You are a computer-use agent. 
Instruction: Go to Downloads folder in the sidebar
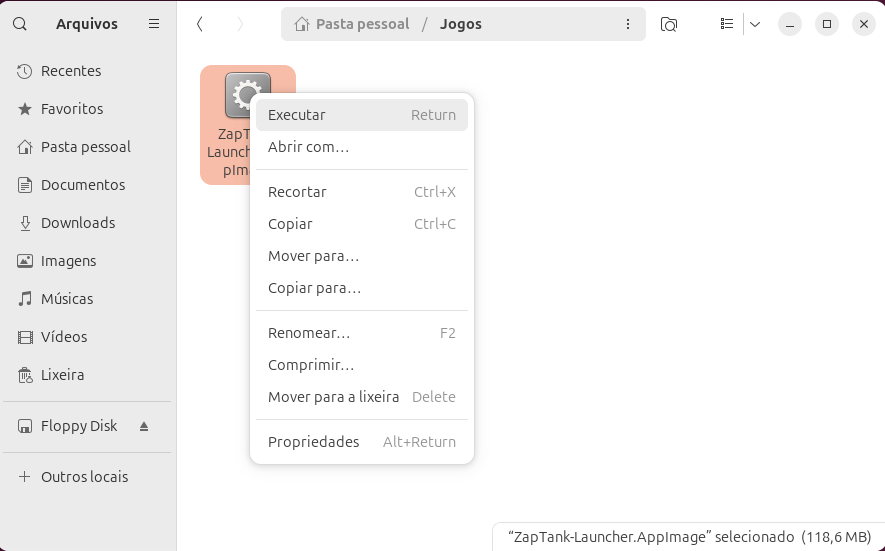click(77, 223)
